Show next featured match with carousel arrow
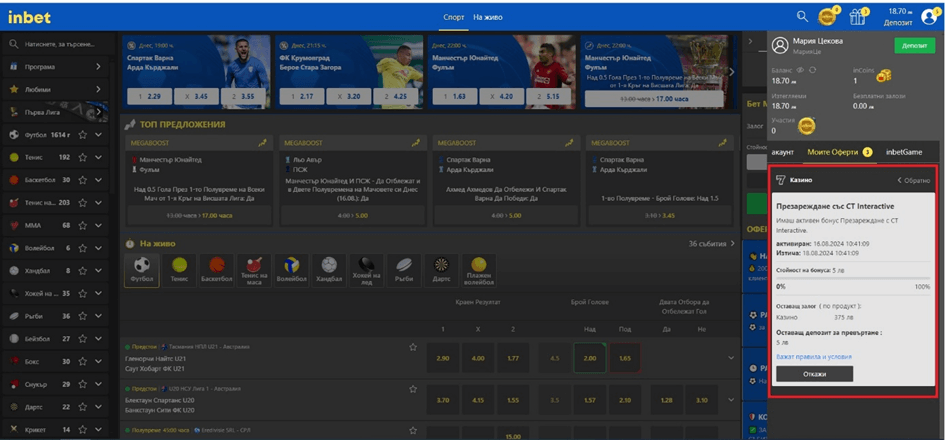This screenshot has width=945, height=440. (x=732, y=71)
